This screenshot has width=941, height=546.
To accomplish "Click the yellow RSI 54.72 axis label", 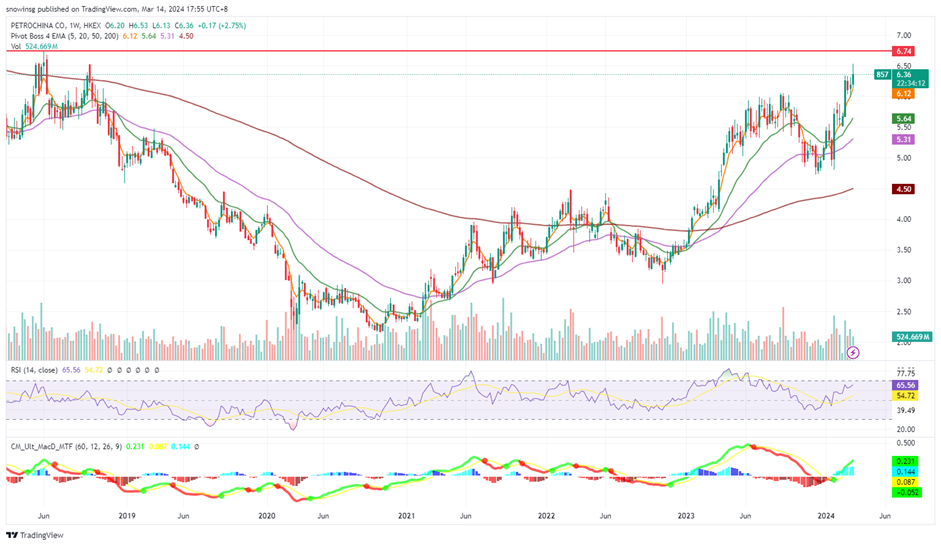I will click(906, 396).
